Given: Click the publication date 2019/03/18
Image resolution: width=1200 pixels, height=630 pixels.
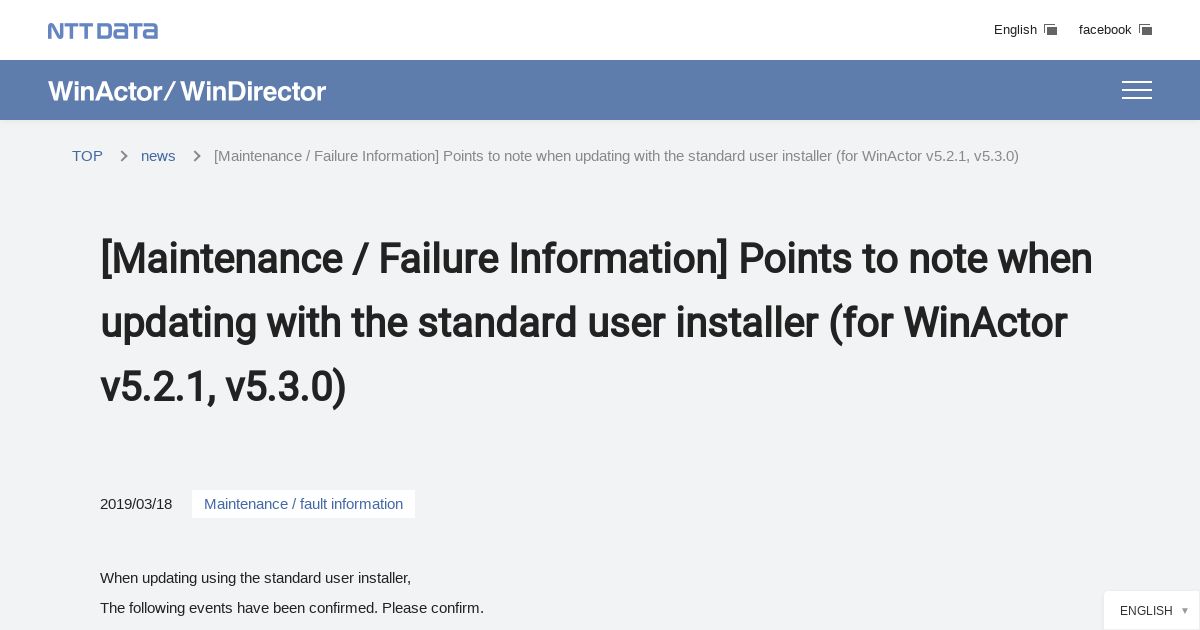Looking at the screenshot, I should pos(136,504).
